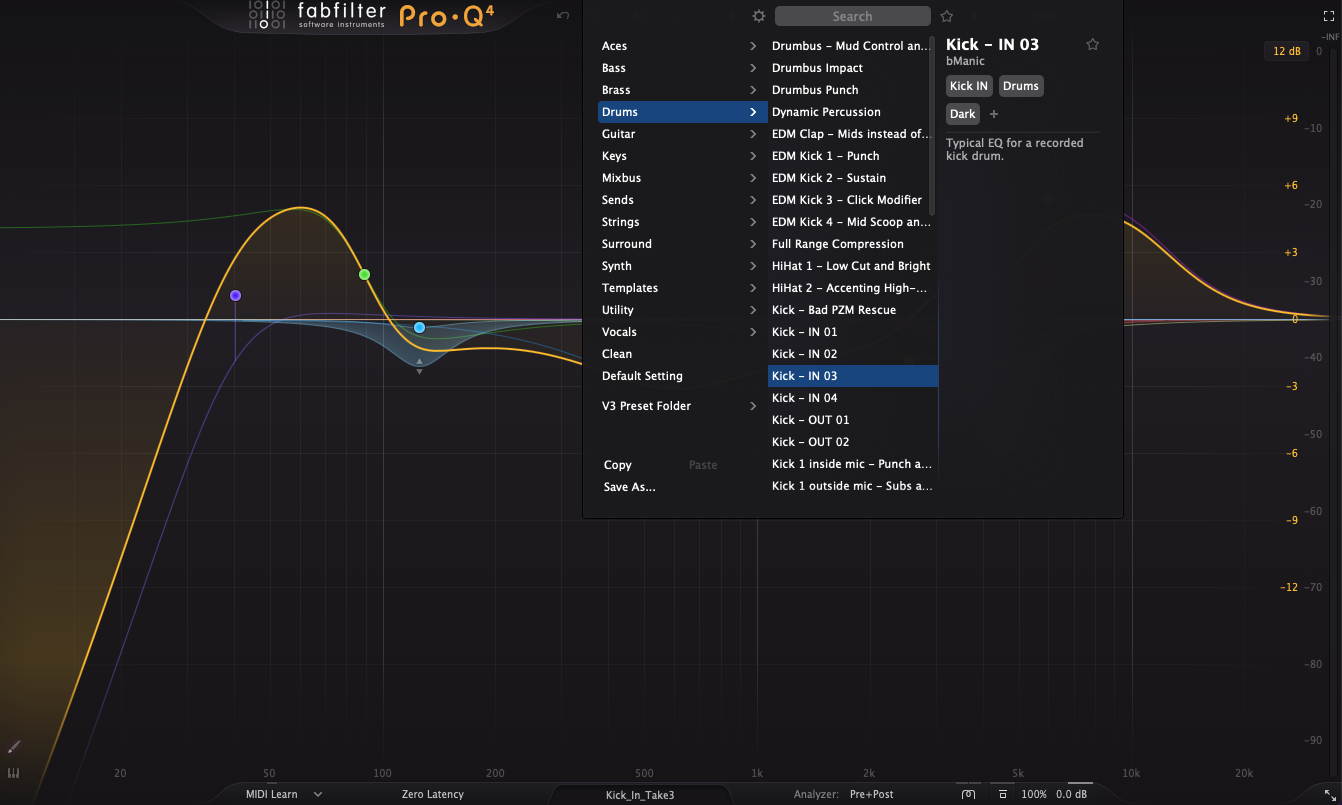Toggle full screen mode icon
Viewport: 1342px width, 805px height.
[1329, 16]
